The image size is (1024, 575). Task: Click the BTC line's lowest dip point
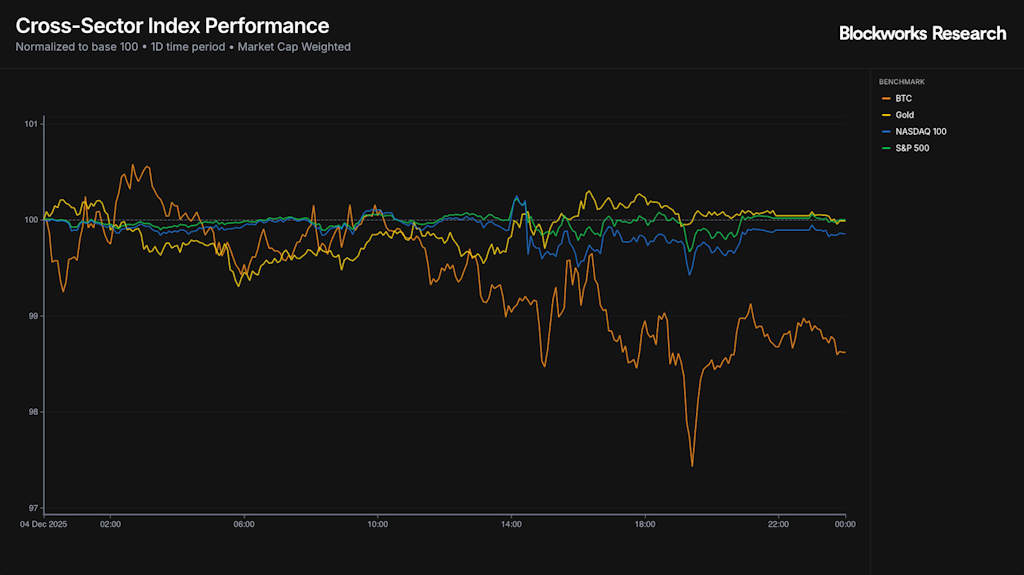pyautogui.click(x=692, y=465)
